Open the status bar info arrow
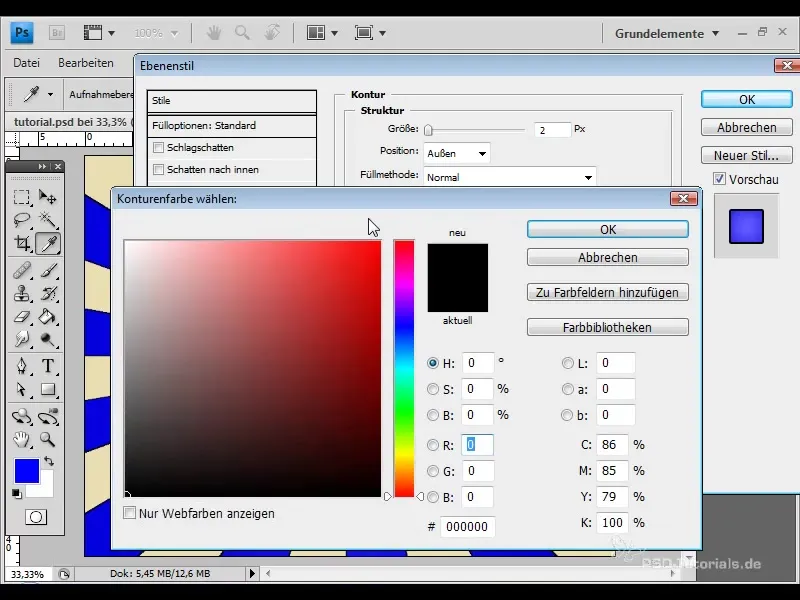The image size is (800, 600). coord(252,573)
